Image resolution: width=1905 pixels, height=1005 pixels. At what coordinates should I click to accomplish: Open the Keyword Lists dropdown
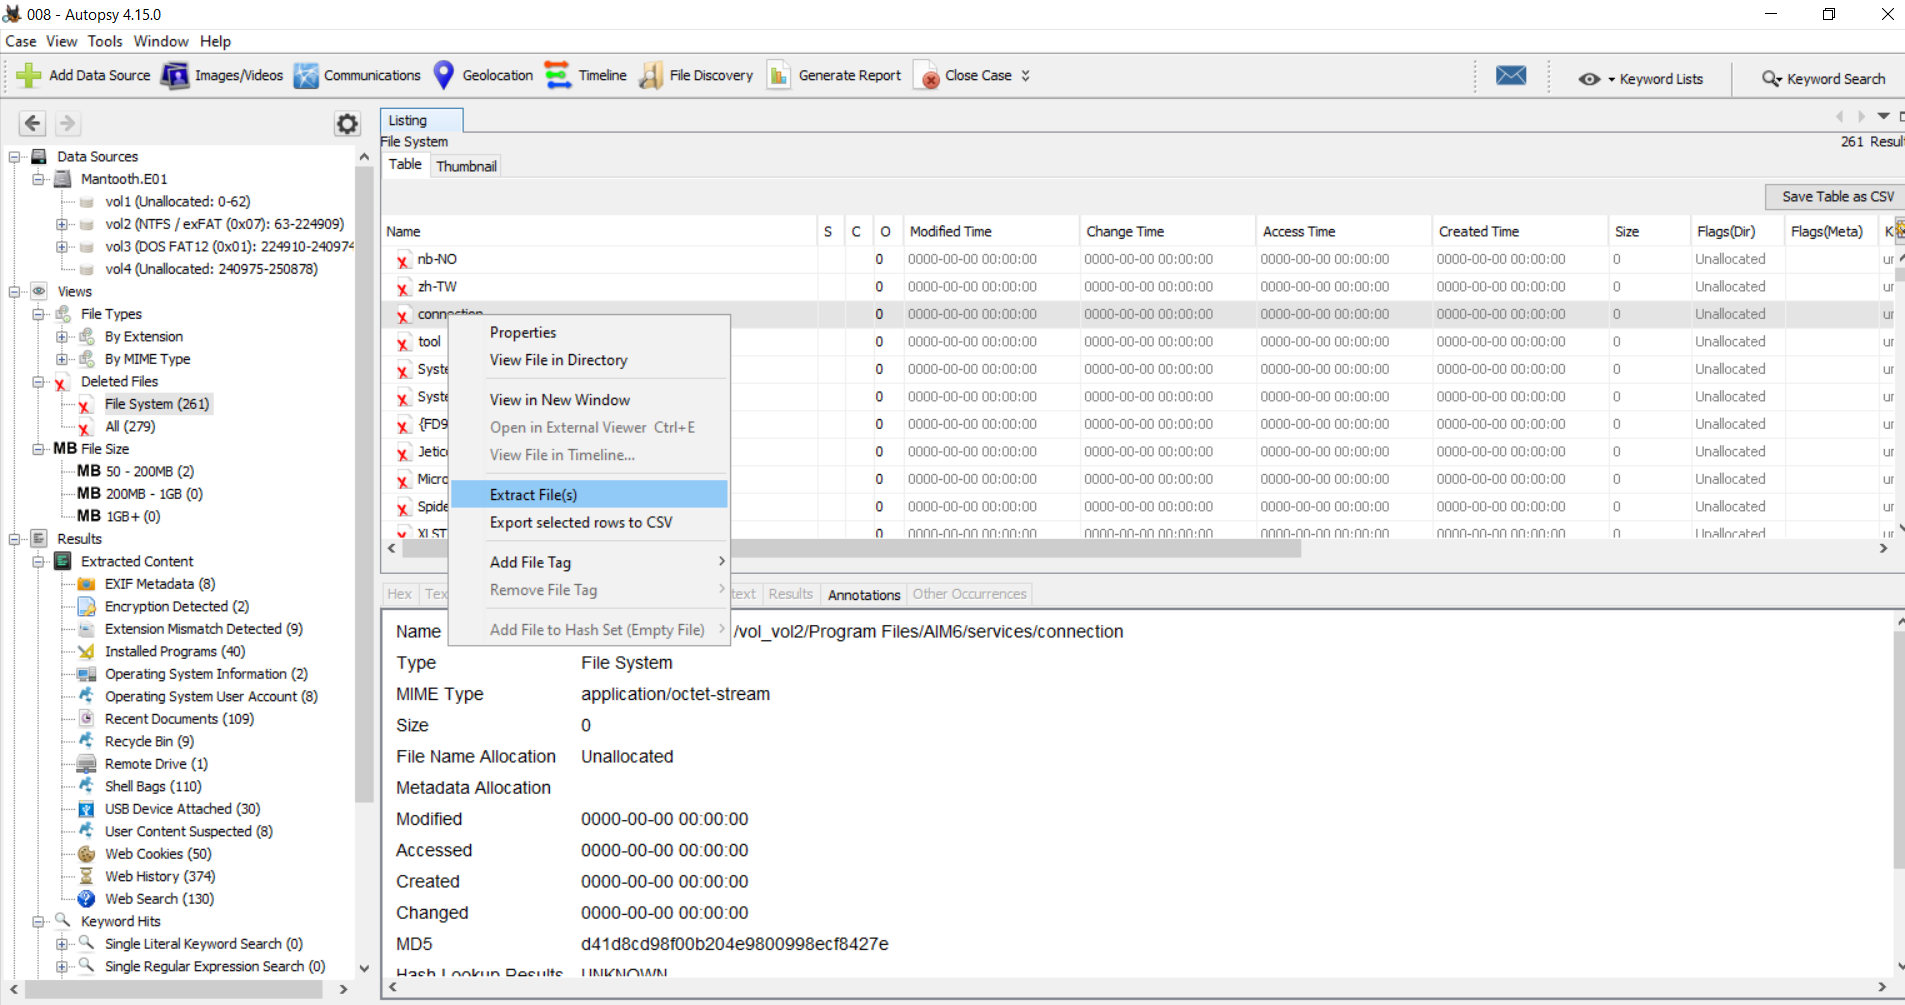[1641, 79]
